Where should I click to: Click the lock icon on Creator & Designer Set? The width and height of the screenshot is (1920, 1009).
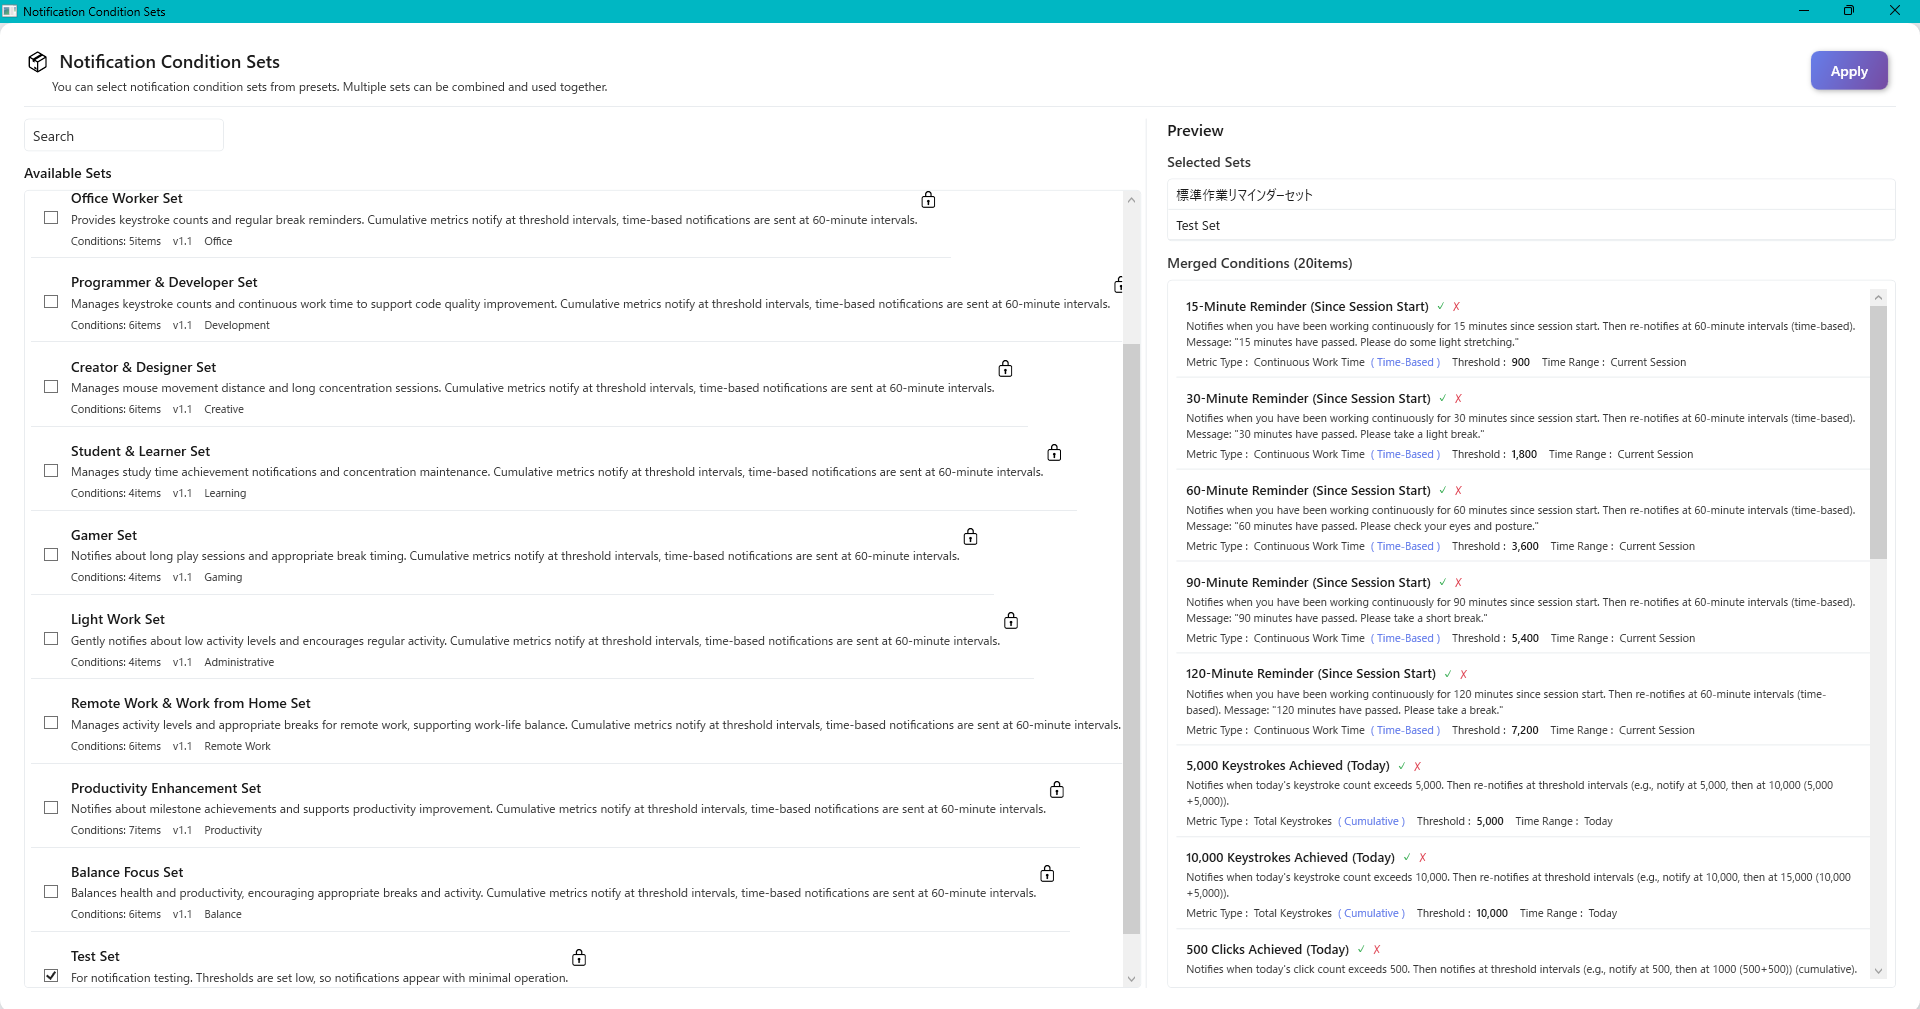coord(1005,369)
